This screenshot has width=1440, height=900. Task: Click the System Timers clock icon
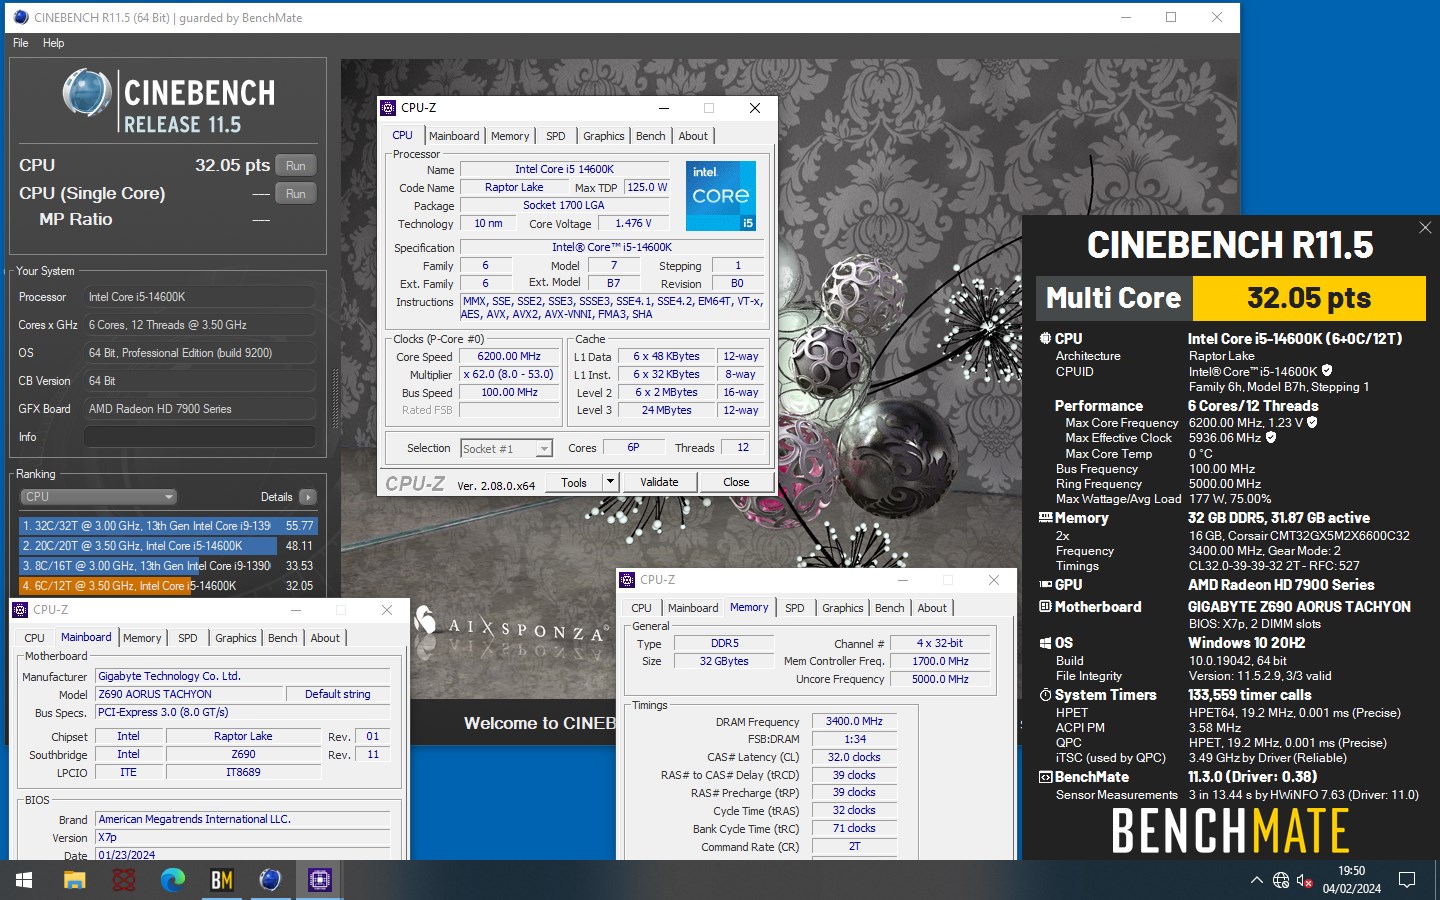(x=1045, y=695)
